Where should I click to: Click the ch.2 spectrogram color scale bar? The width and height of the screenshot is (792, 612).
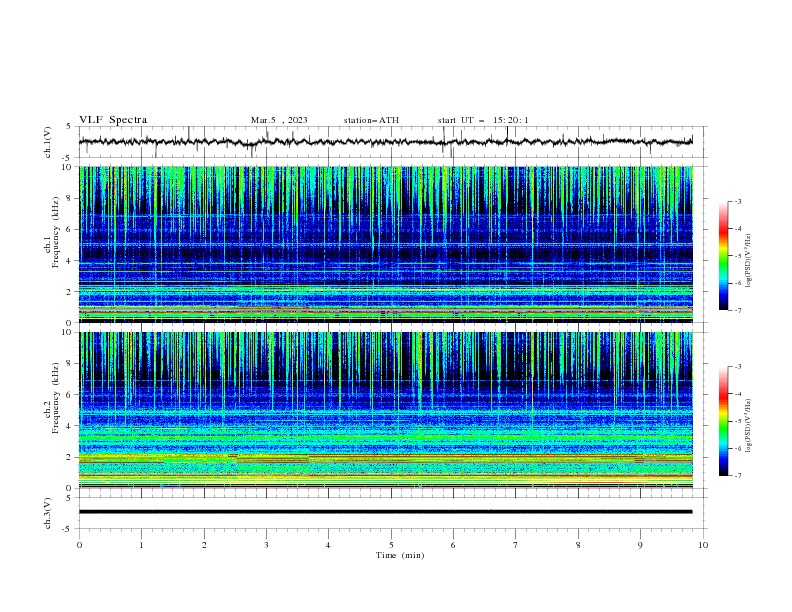coord(723,421)
